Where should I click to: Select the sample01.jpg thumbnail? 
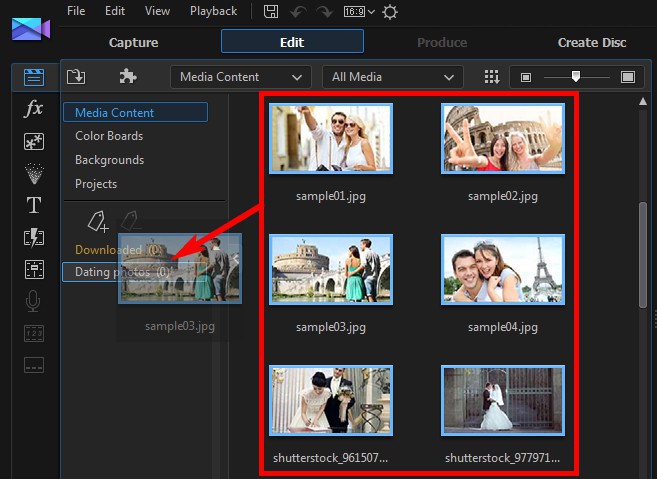pyautogui.click(x=331, y=139)
